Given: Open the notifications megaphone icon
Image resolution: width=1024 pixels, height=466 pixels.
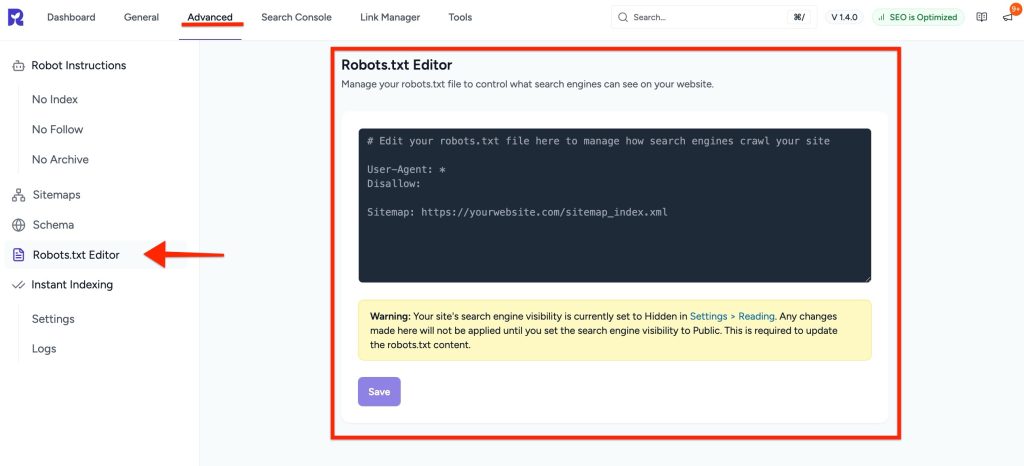Looking at the screenshot, I should (1007, 17).
